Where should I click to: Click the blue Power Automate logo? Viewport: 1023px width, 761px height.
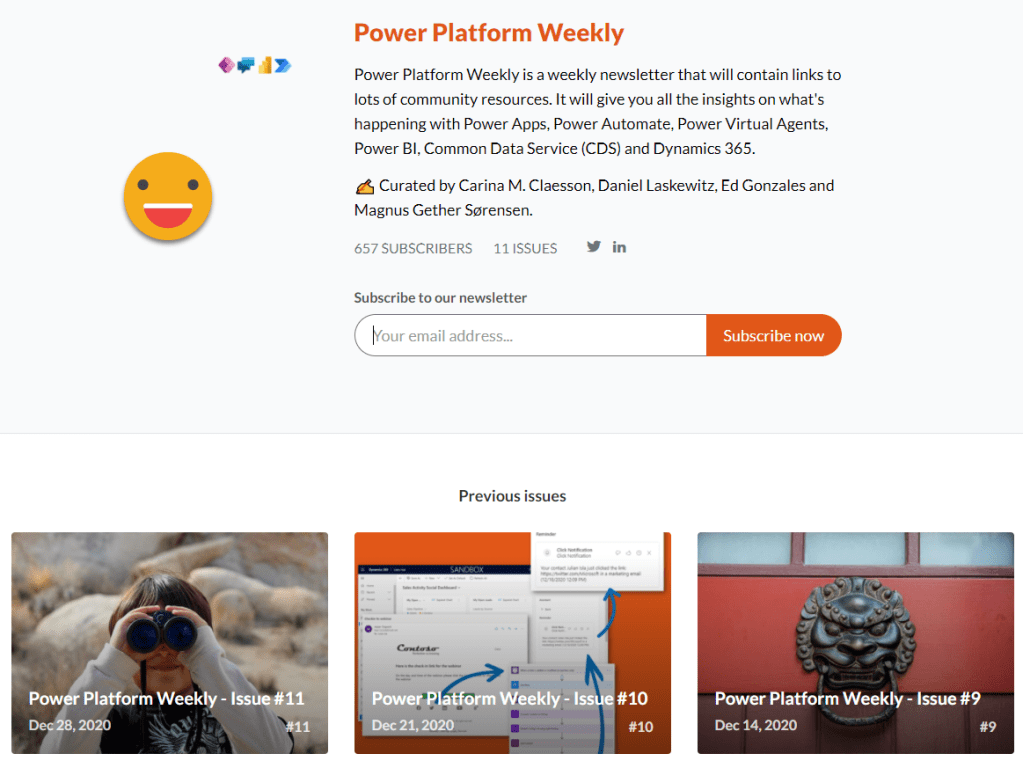(283, 65)
